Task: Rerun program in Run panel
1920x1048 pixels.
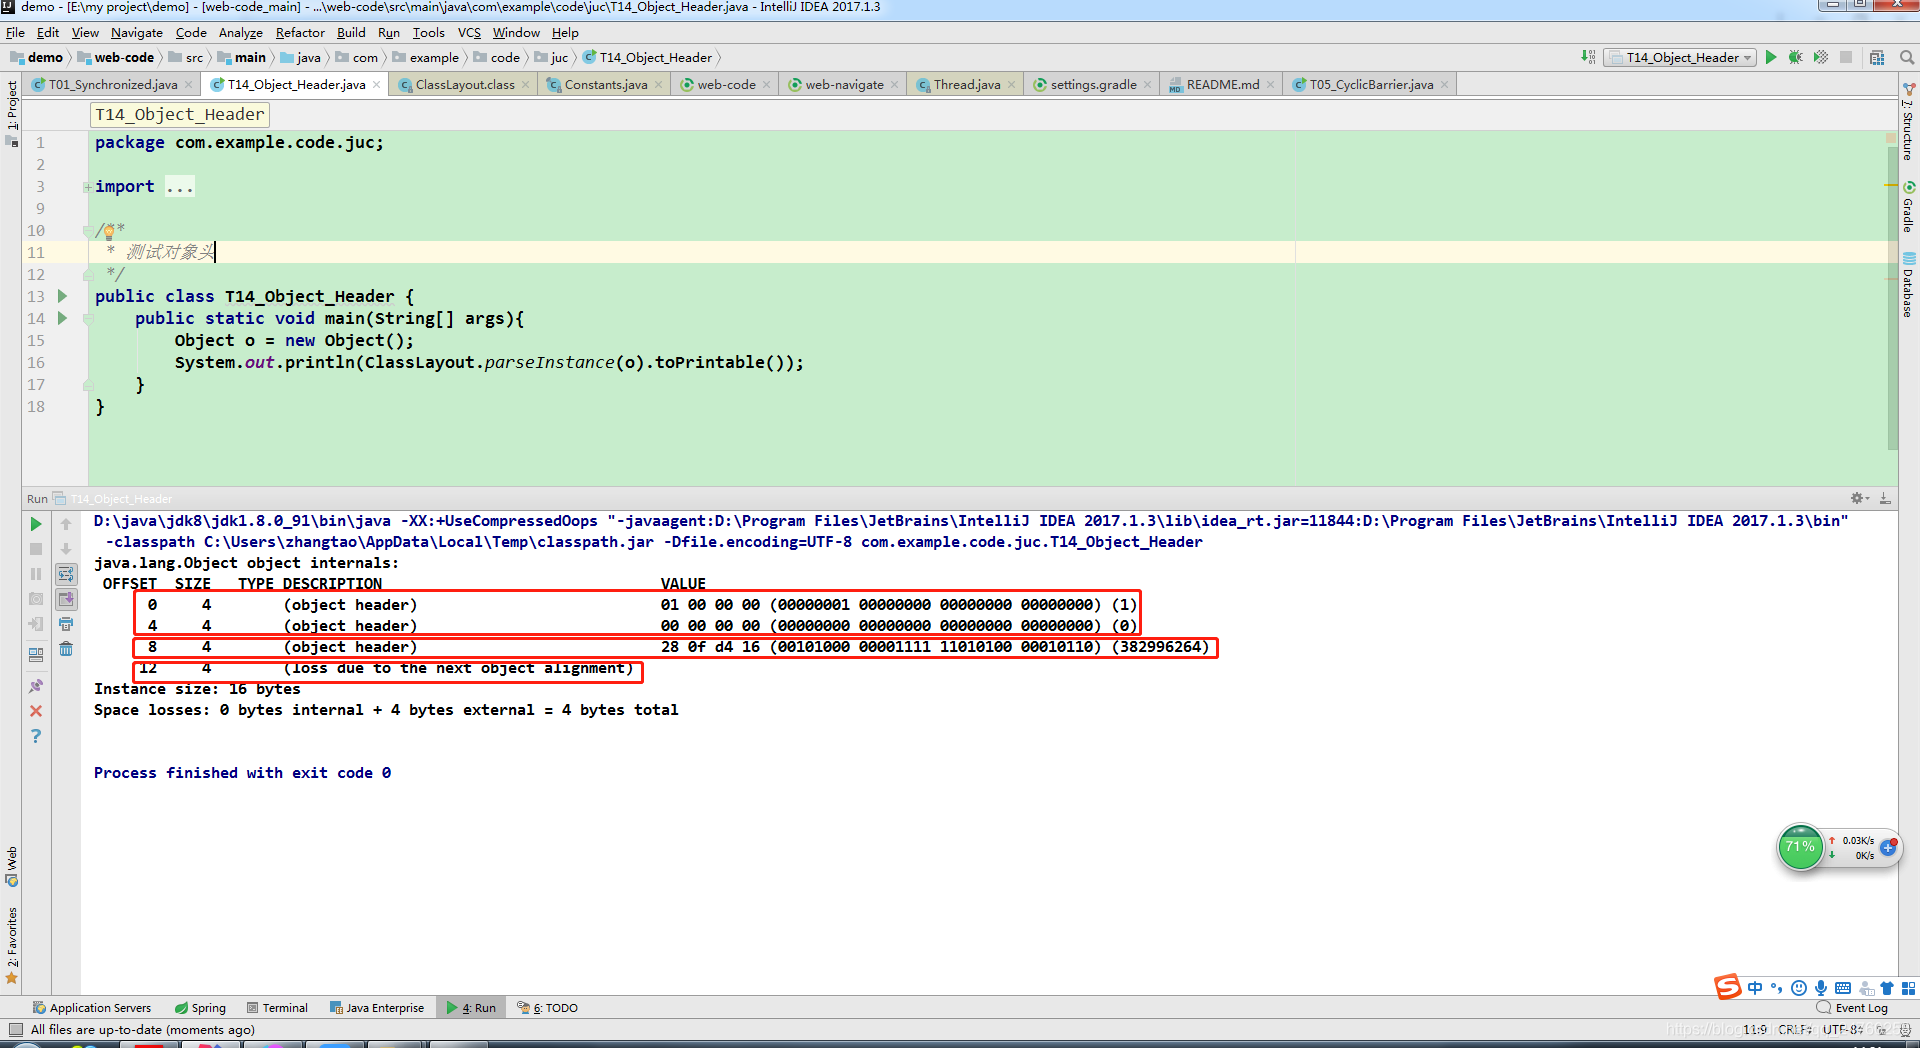Action: click(36, 524)
